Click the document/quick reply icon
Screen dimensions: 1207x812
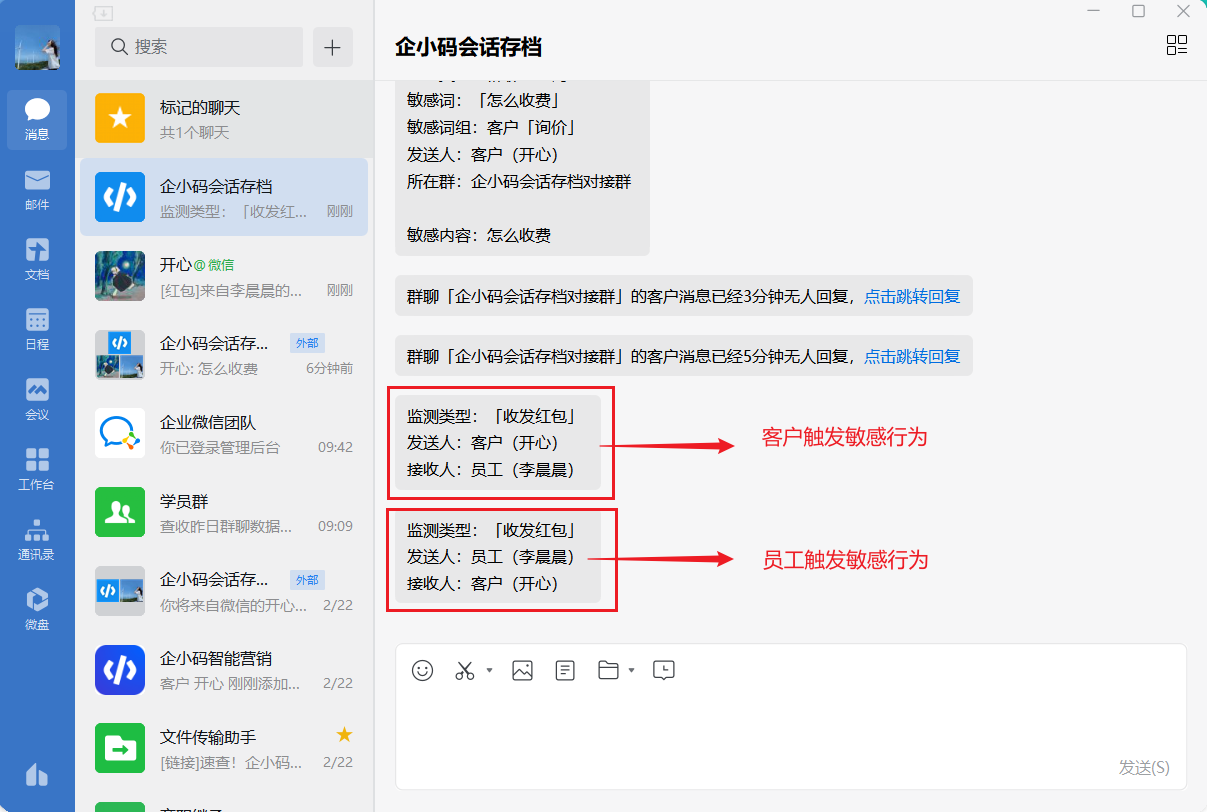pyautogui.click(x=565, y=670)
